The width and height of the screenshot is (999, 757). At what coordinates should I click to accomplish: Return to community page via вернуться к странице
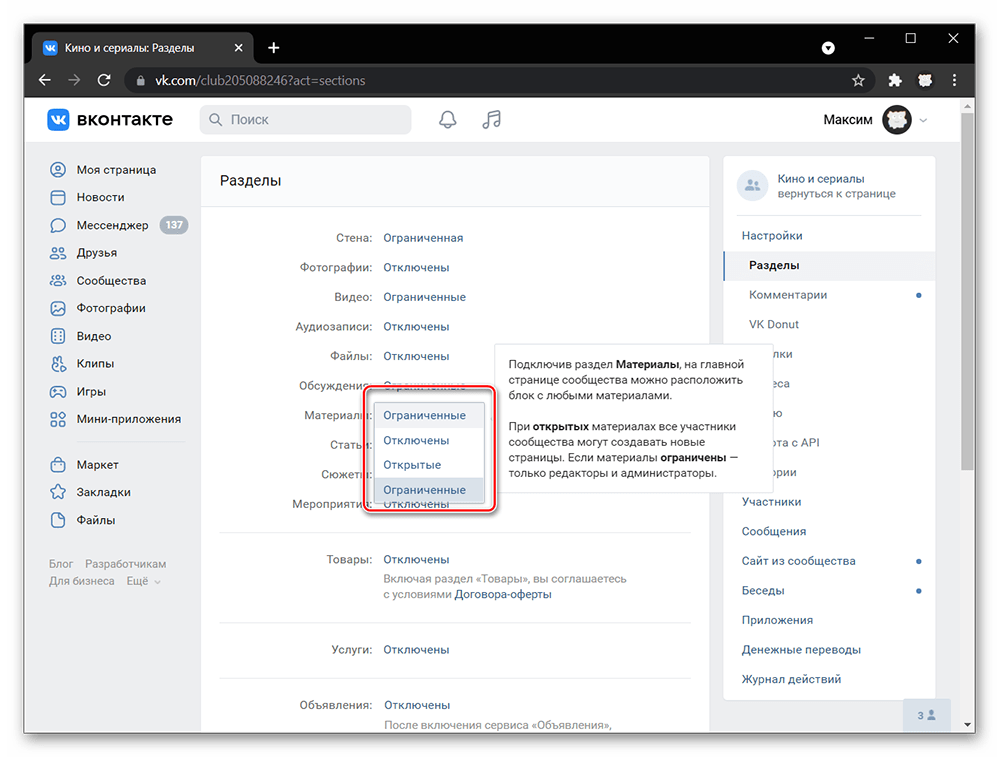(x=837, y=194)
